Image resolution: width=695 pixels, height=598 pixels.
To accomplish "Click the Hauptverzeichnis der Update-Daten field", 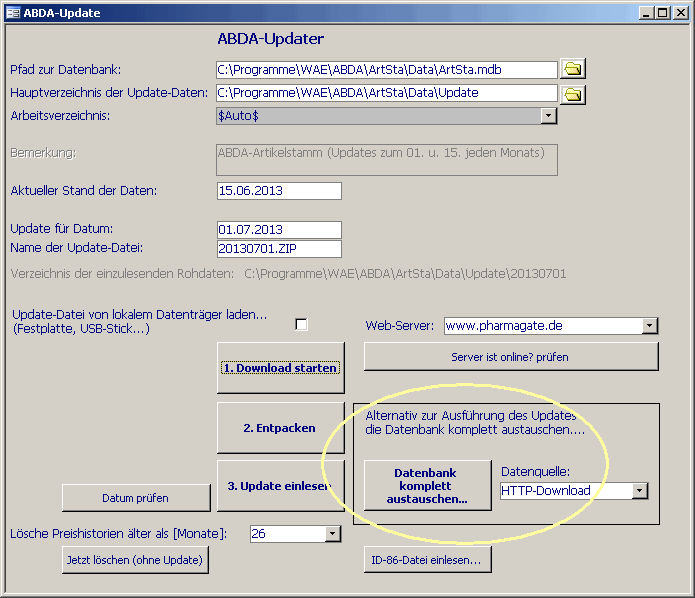I will point(387,93).
